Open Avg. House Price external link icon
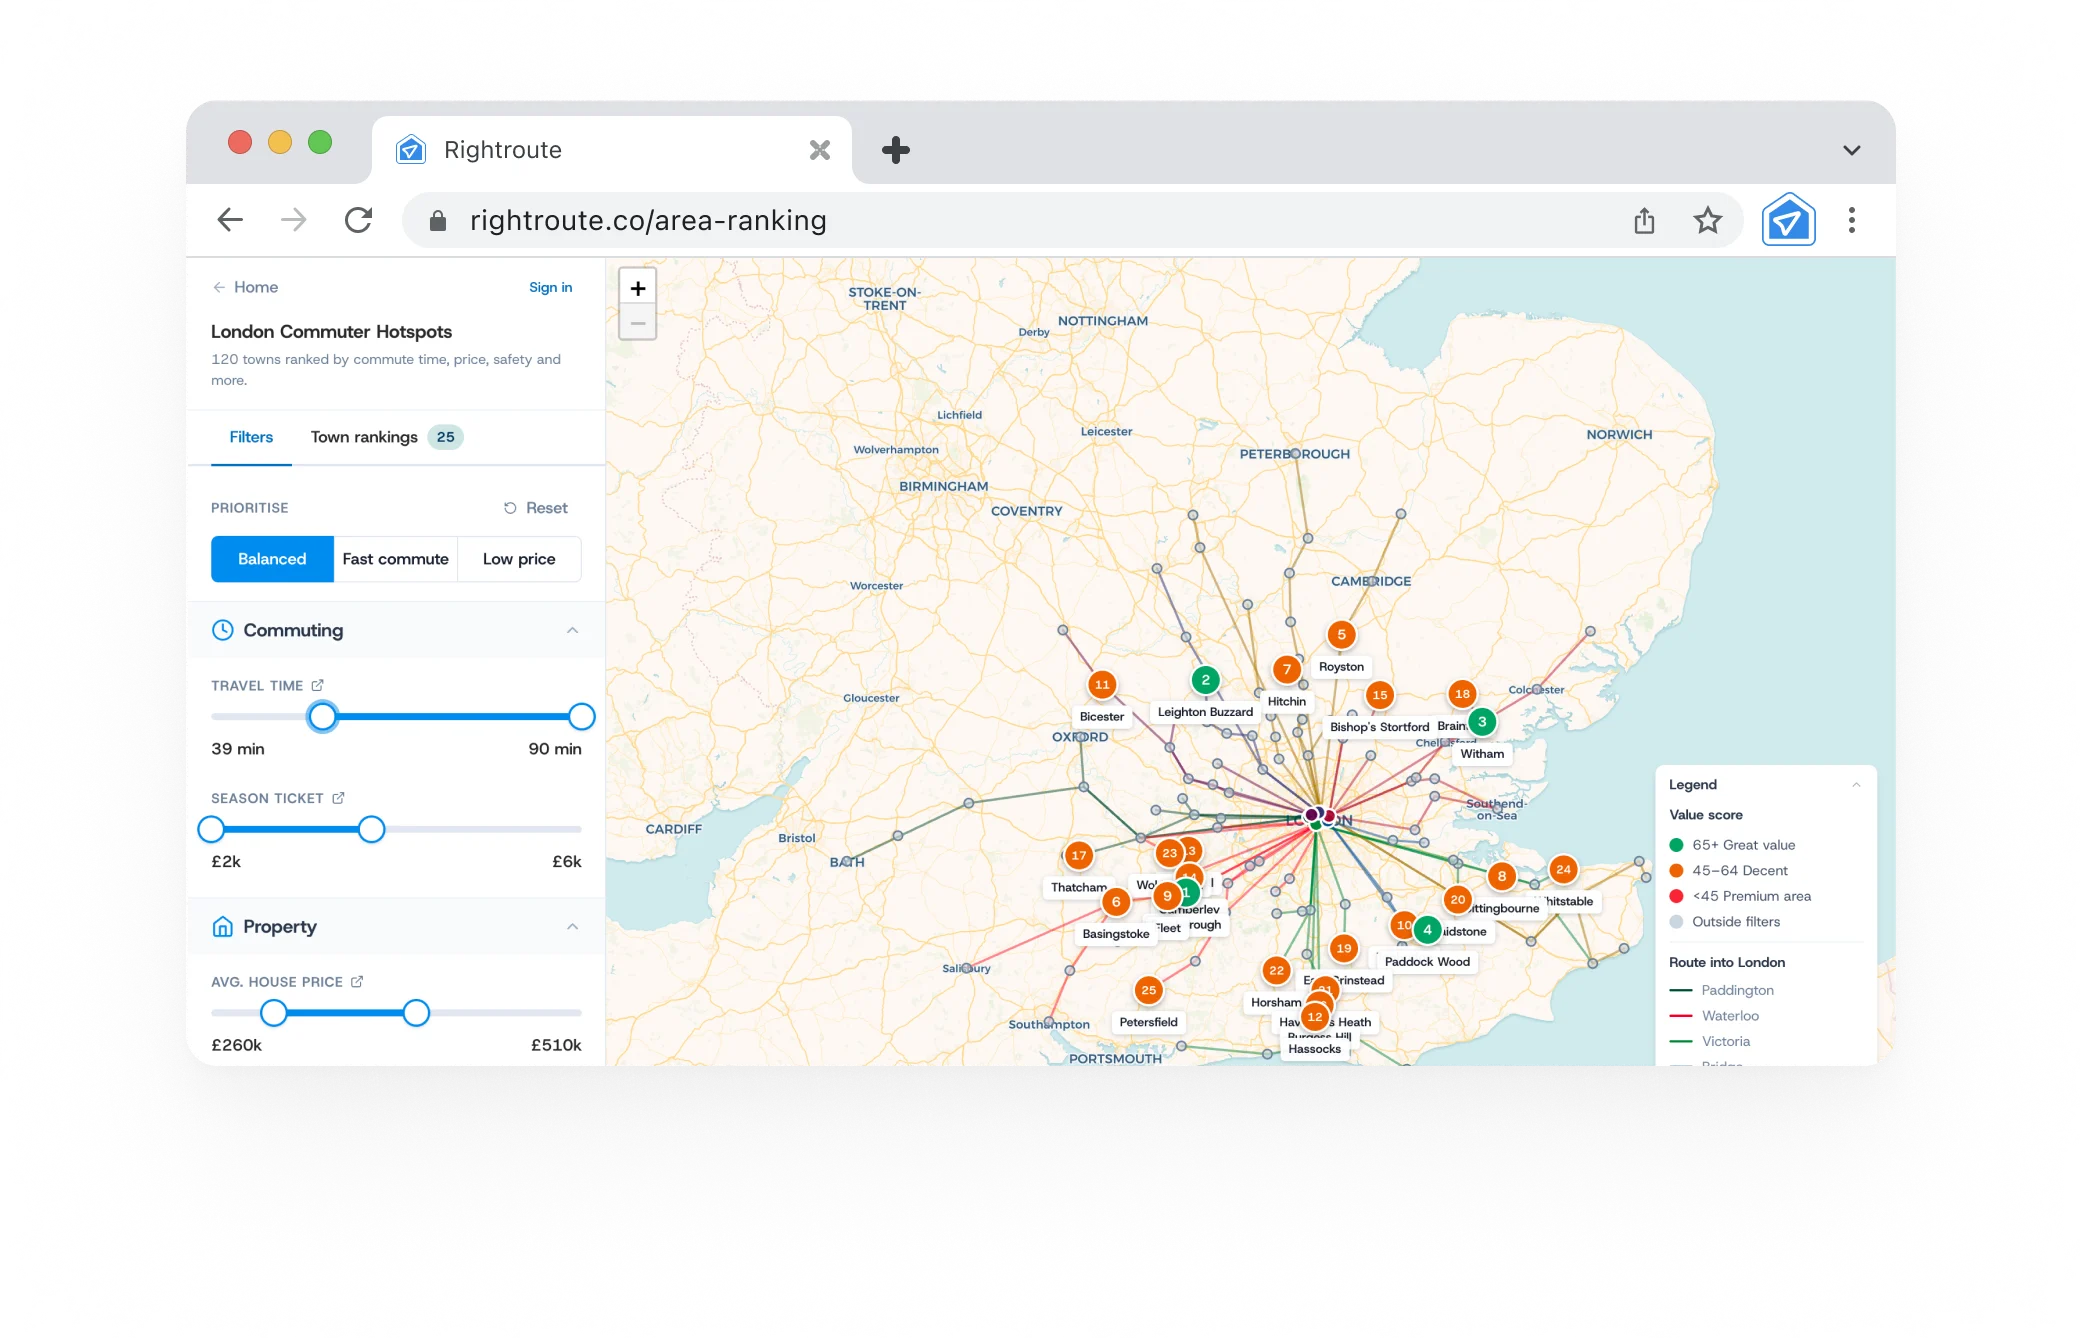Viewport: 2082px width, 1338px height. (x=357, y=982)
